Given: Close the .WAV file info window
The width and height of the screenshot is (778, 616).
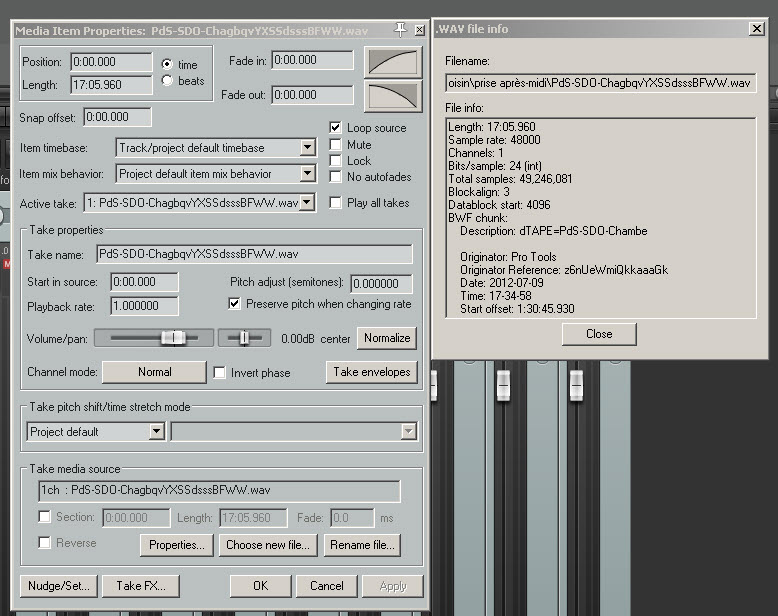Looking at the screenshot, I should (756, 29).
